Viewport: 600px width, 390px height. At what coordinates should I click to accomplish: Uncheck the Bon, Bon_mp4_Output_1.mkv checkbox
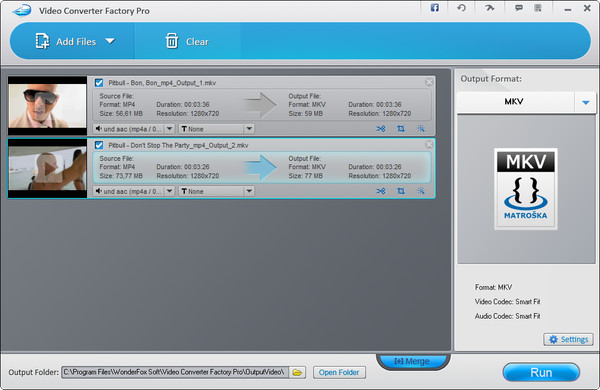pos(99,83)
